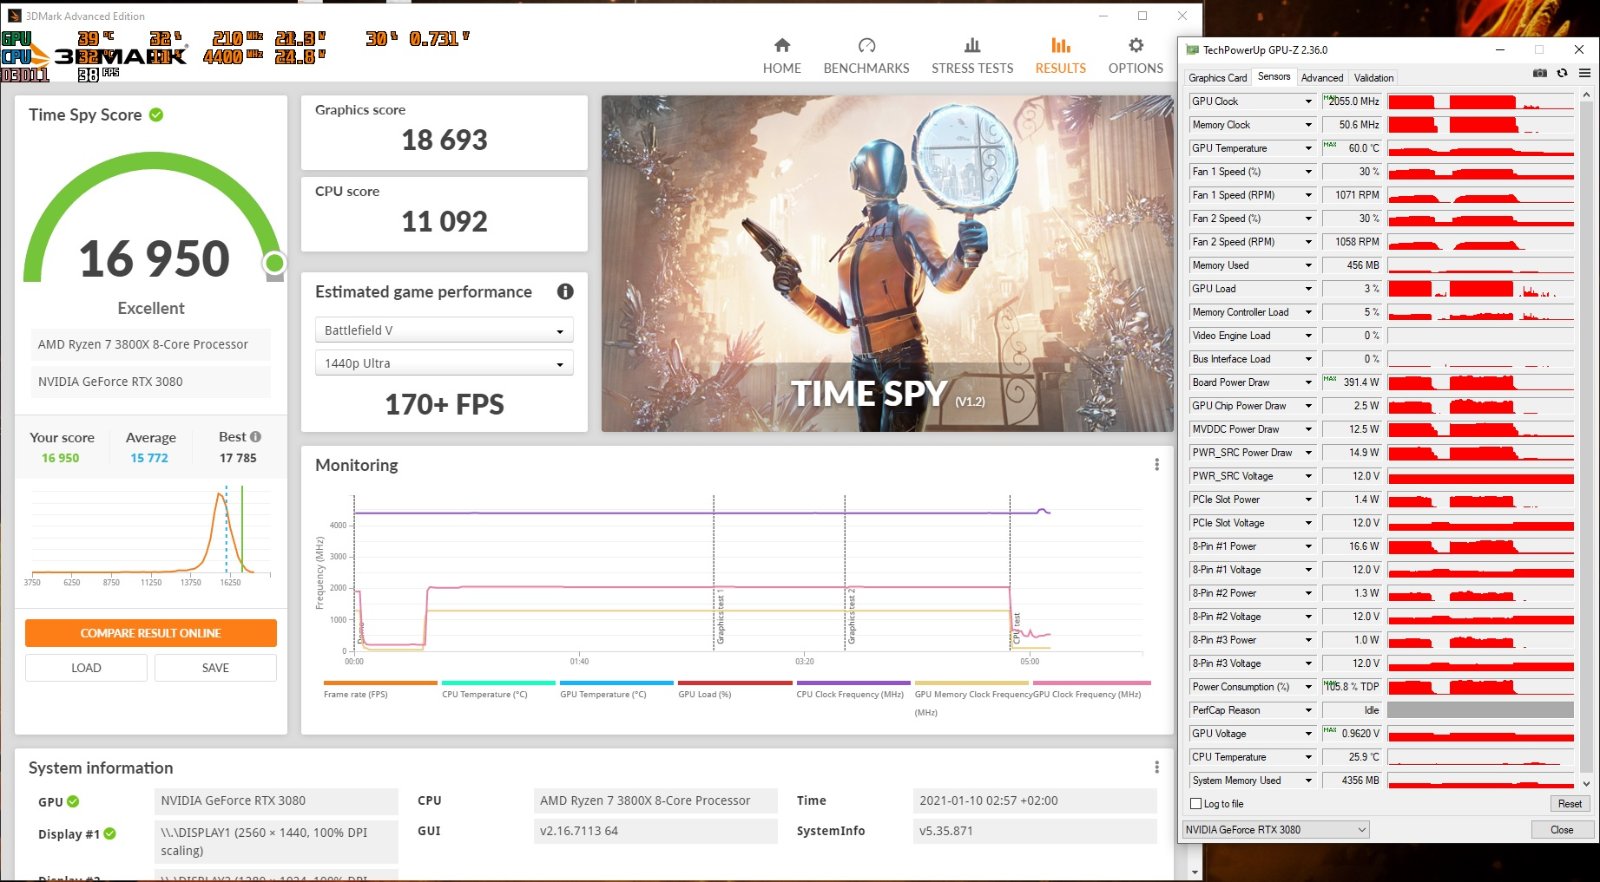
Task: Click the CPU Temperature legend color bar
Action: 498,683
